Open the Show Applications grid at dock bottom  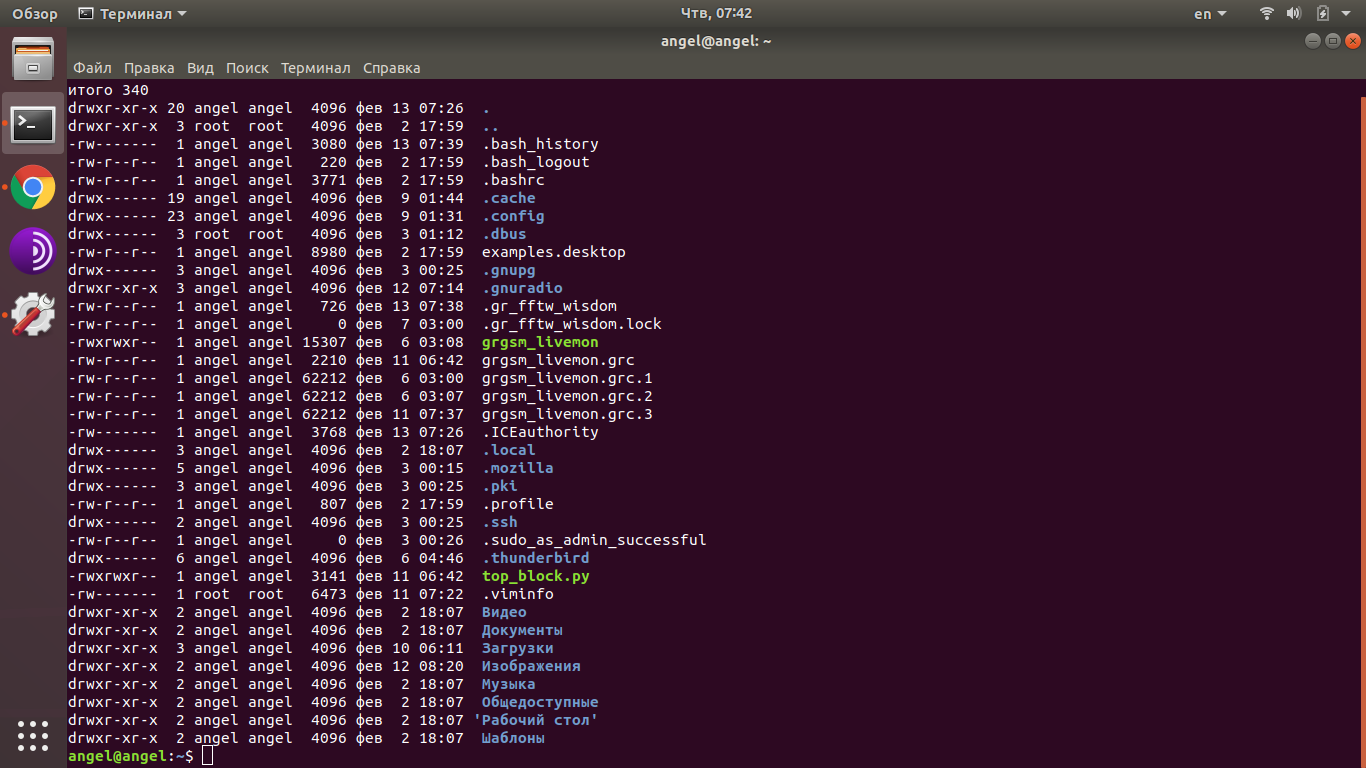pos(33,736)
